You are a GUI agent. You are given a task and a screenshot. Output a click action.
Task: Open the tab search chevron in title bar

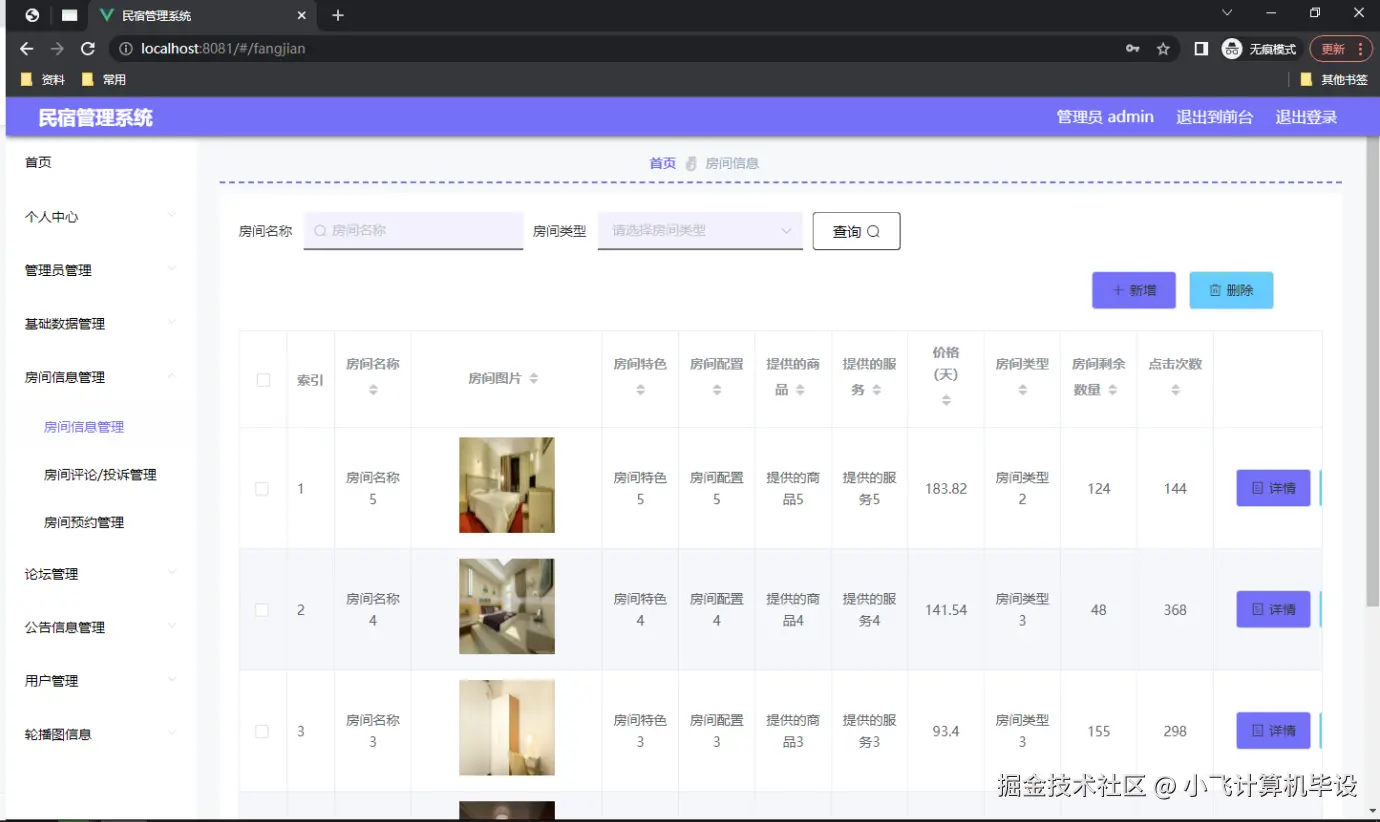[x=1228, y=13]
